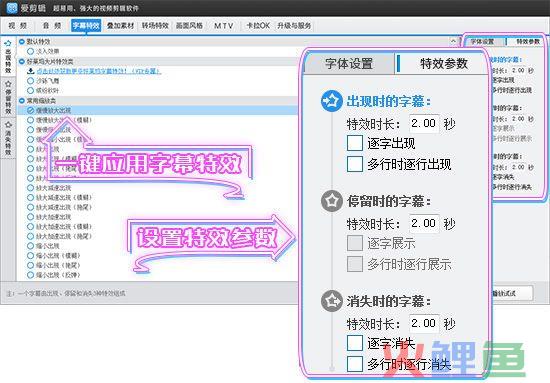Click the 慢慢放大出现 (模糊) list entry

(64, 120)
